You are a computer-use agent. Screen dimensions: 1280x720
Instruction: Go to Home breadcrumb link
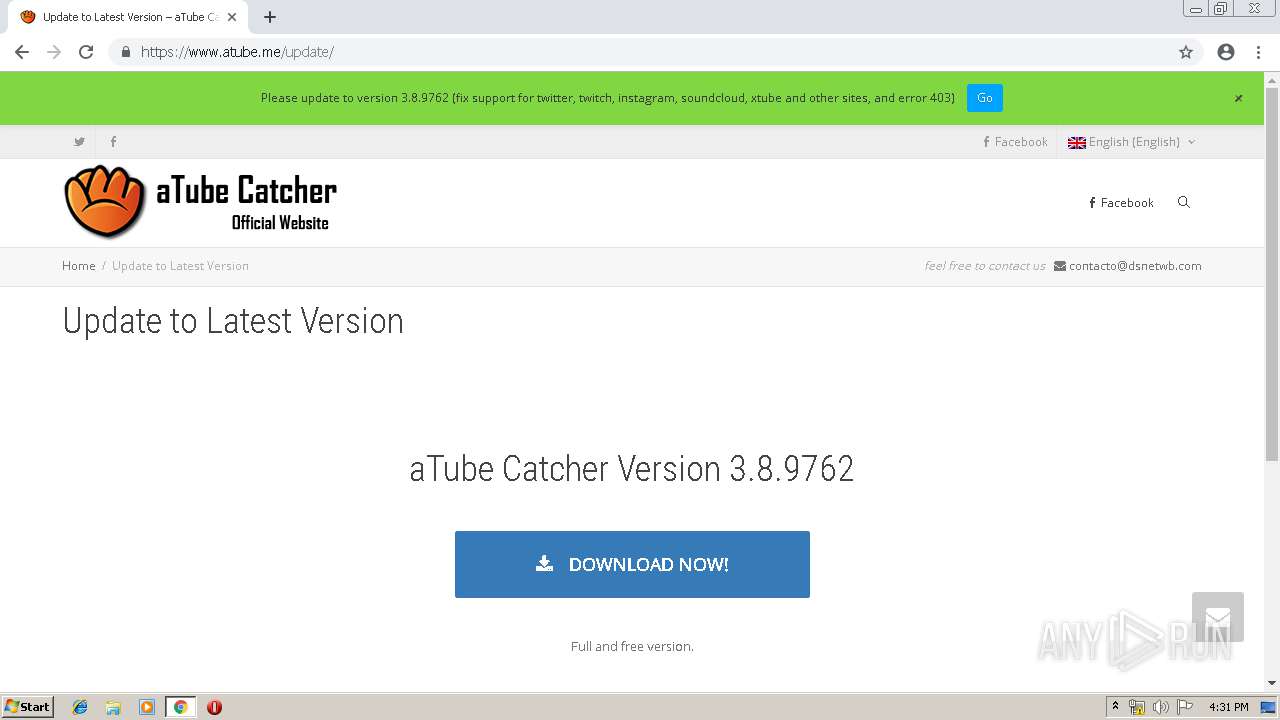tap(79, 266)
